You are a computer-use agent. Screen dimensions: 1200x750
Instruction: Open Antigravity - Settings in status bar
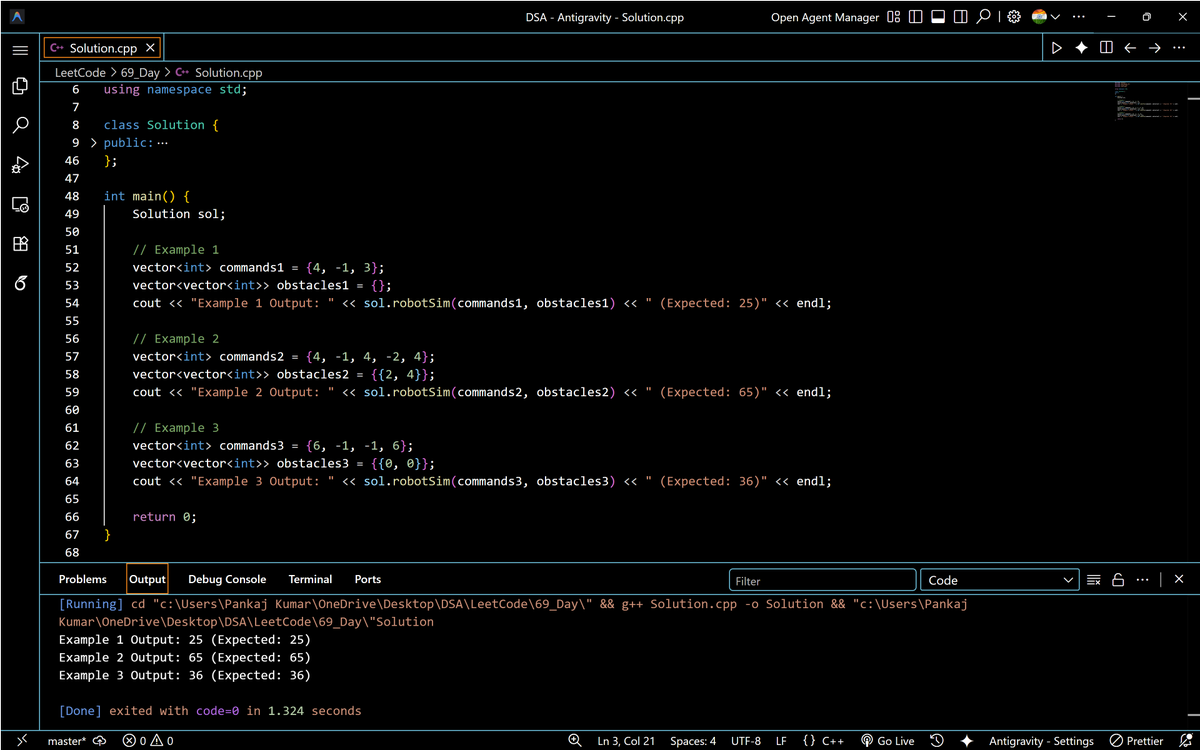point(1041,741)
